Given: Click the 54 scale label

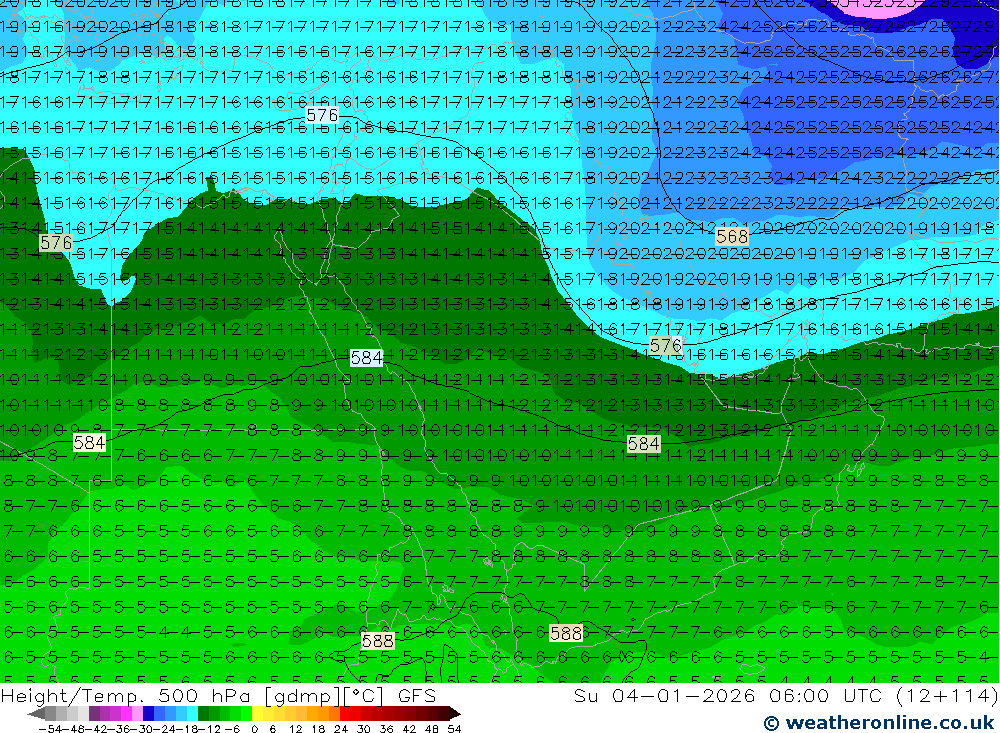Looking at the screenshot, I should coord(454,729).
